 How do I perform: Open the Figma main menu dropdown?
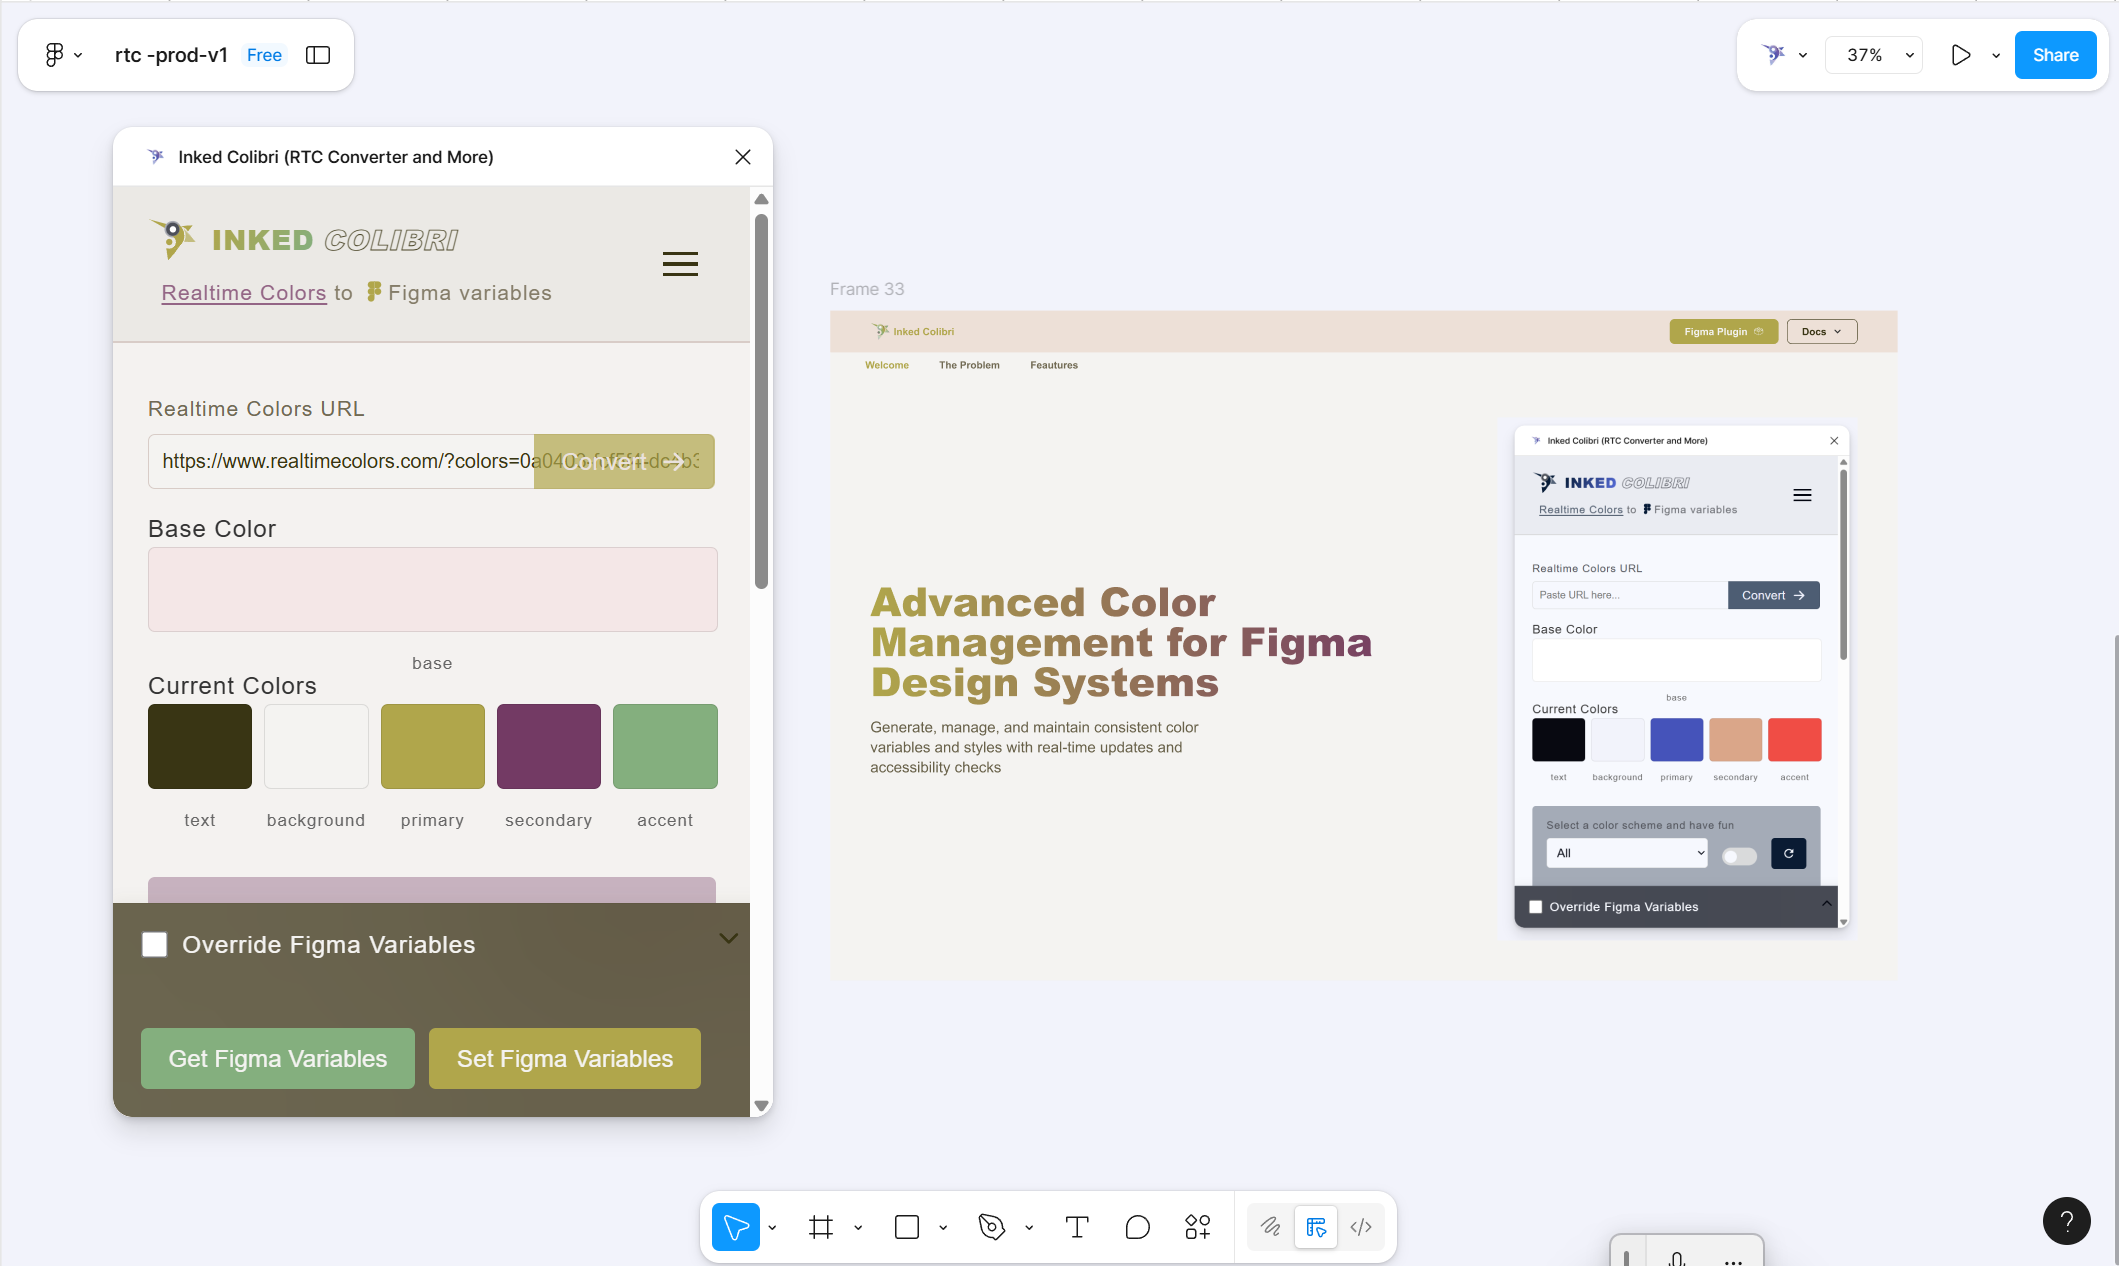pos(63,55)
